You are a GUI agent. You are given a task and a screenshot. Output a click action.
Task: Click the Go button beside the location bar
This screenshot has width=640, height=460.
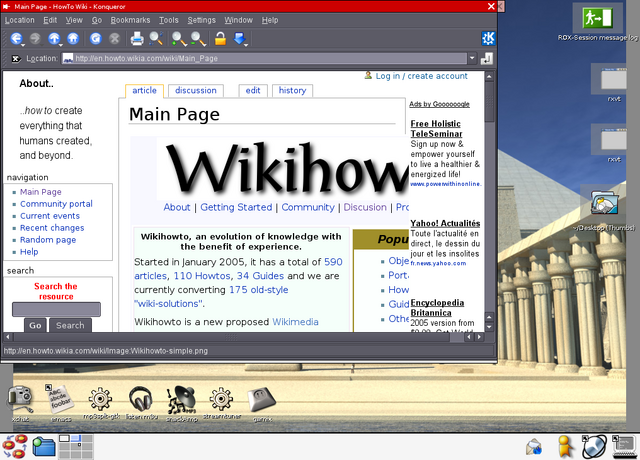tap(487, 59)
